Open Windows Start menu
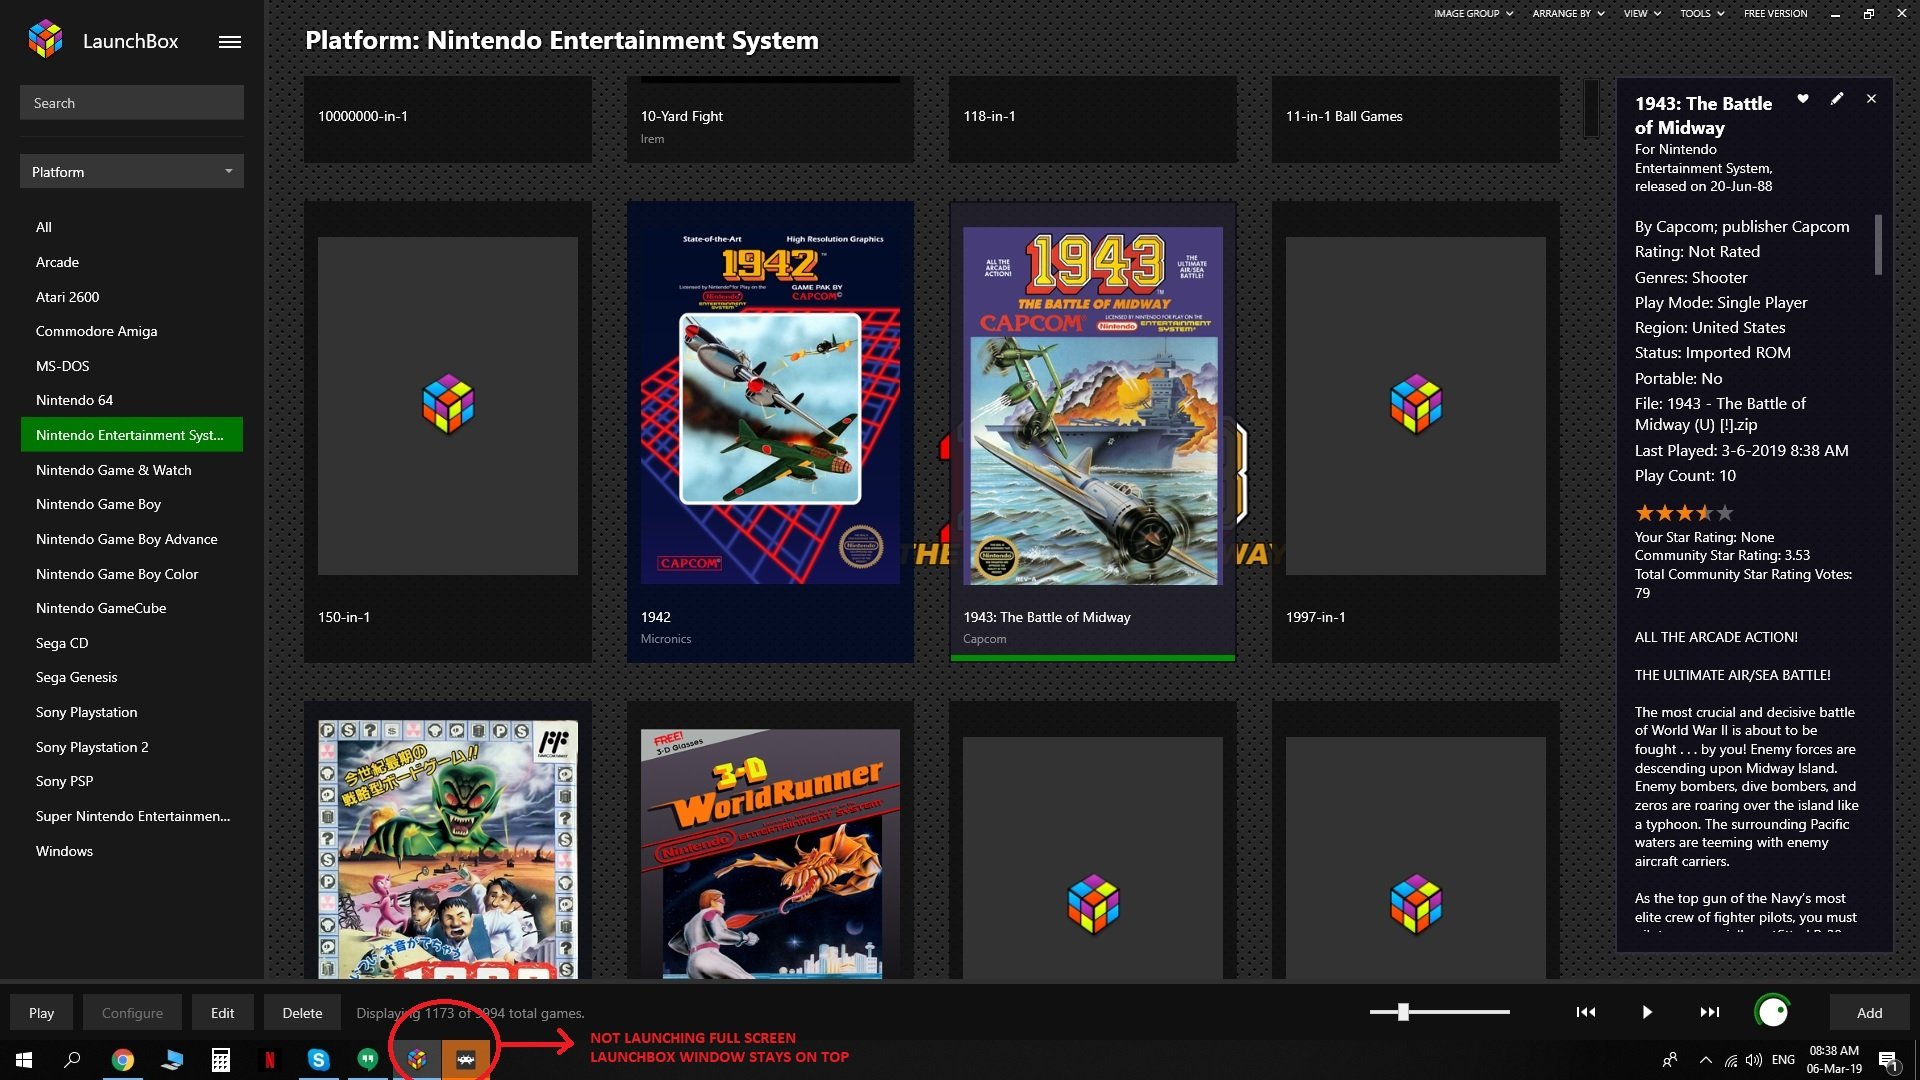 24,1060
